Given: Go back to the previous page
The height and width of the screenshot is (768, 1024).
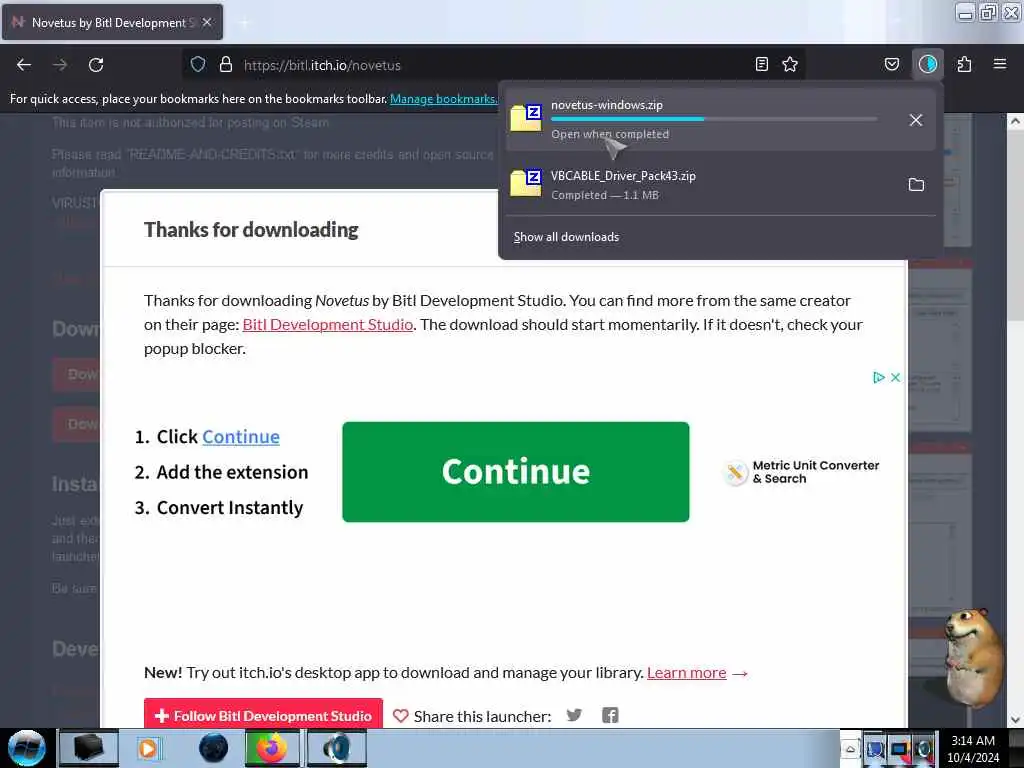Looking at the screenshot, I should point(24,65).
